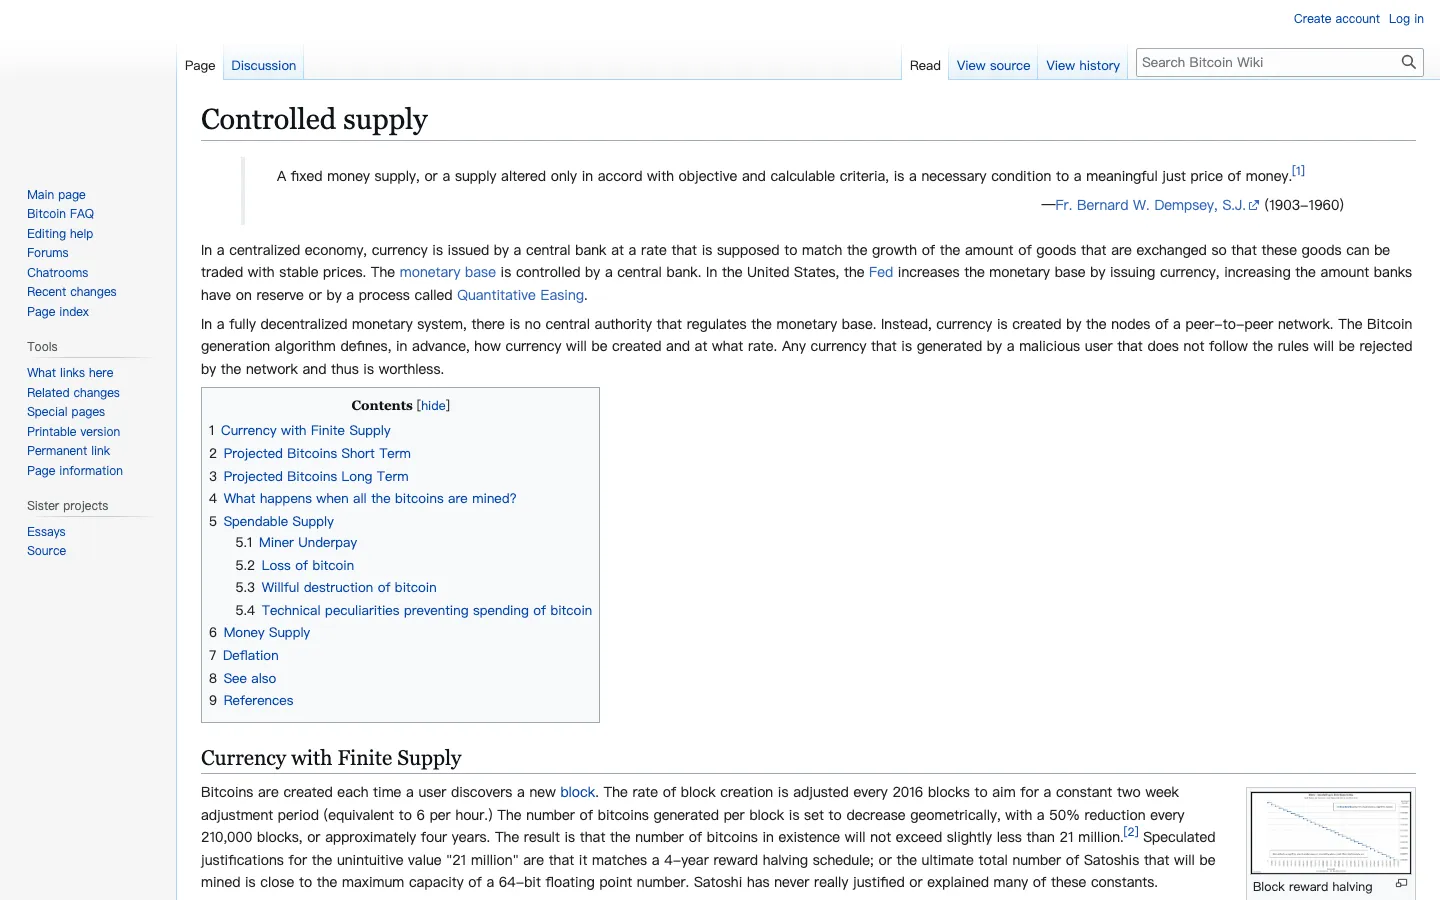This screenshot has height=900, width=1440.
Task: Open the Printable version link
Action: 73,432
